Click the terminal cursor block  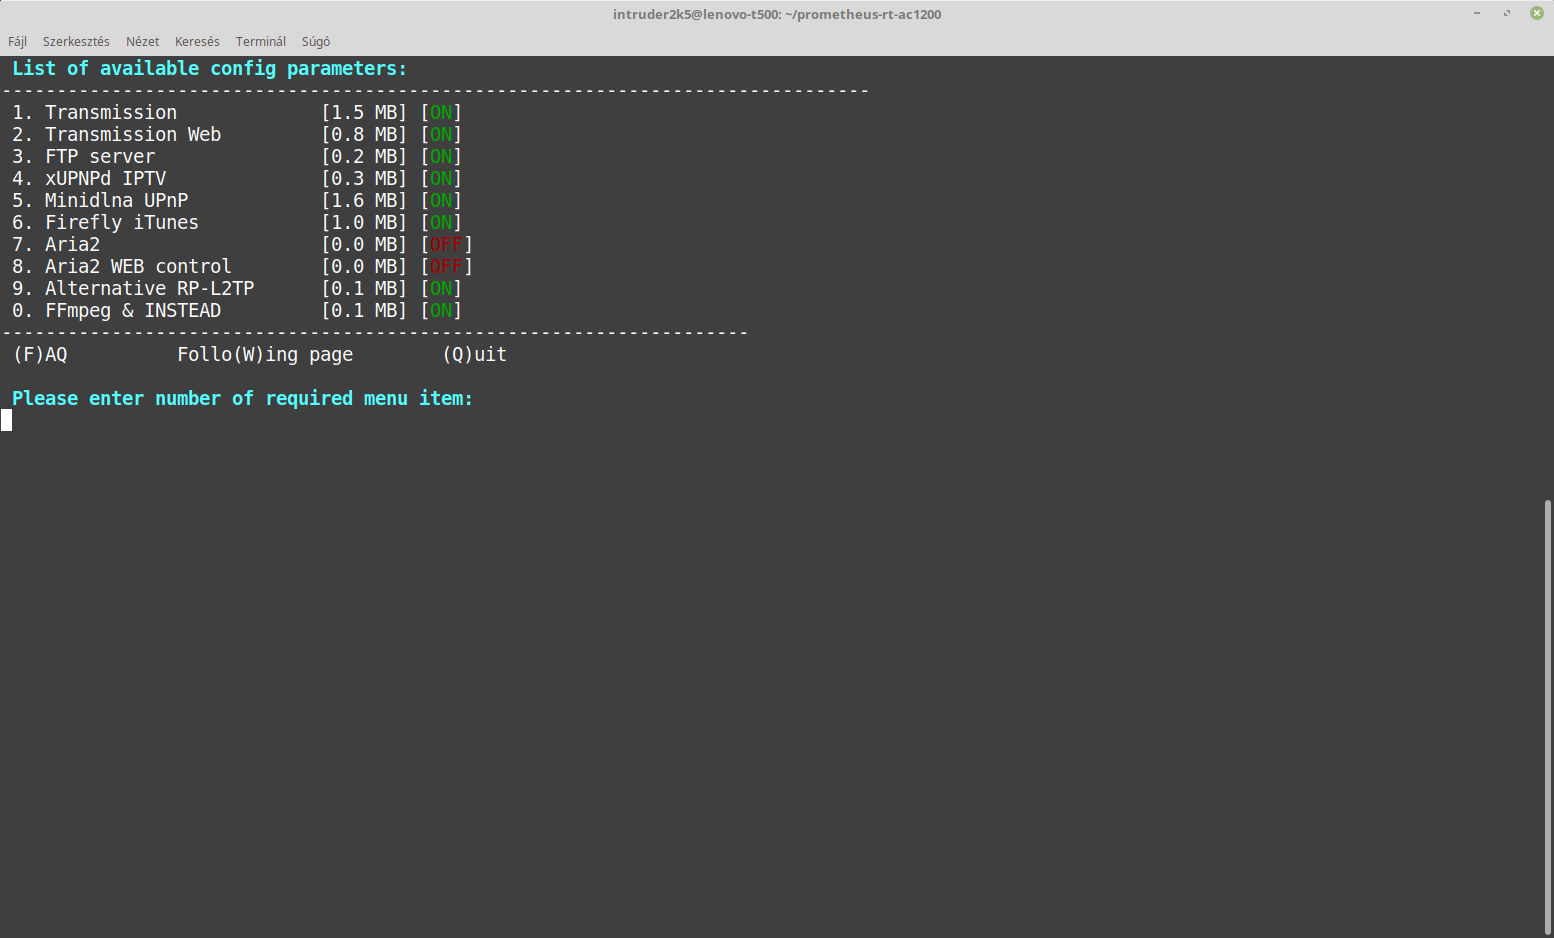[x=6, y=420]
